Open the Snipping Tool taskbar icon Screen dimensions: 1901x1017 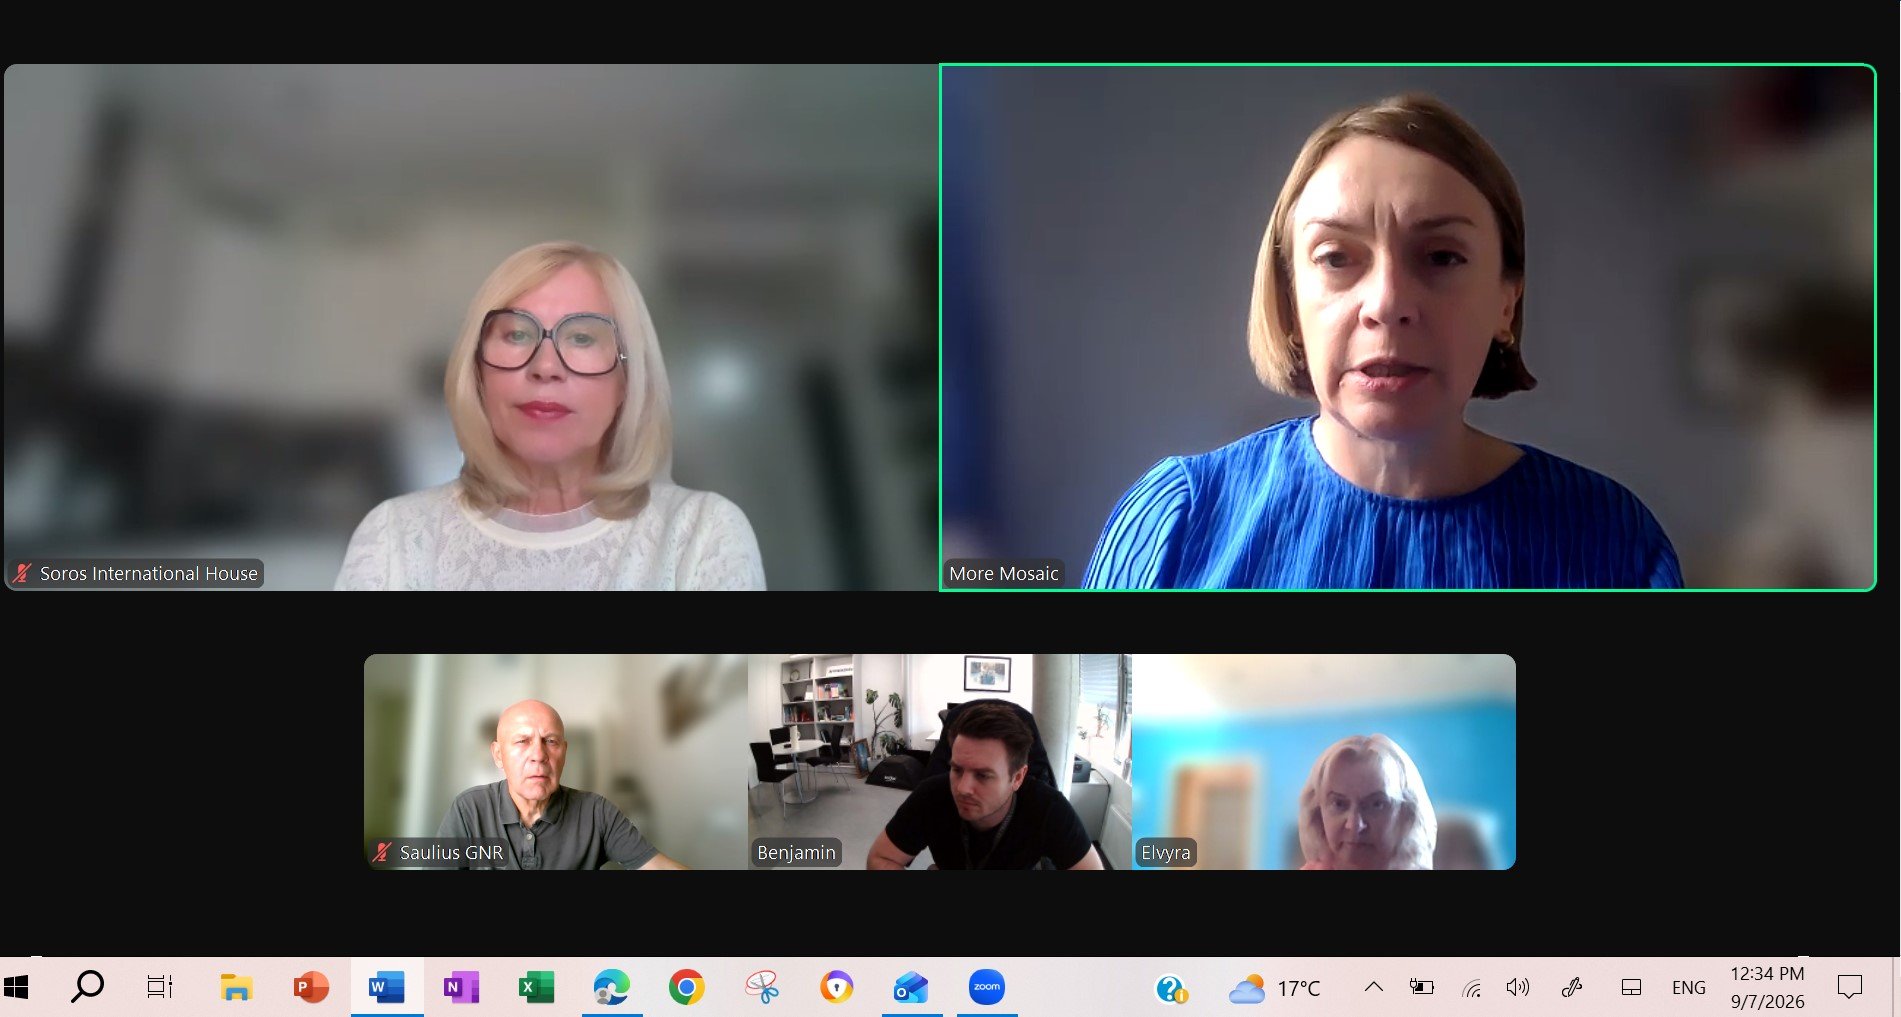[x=762, y=987]
